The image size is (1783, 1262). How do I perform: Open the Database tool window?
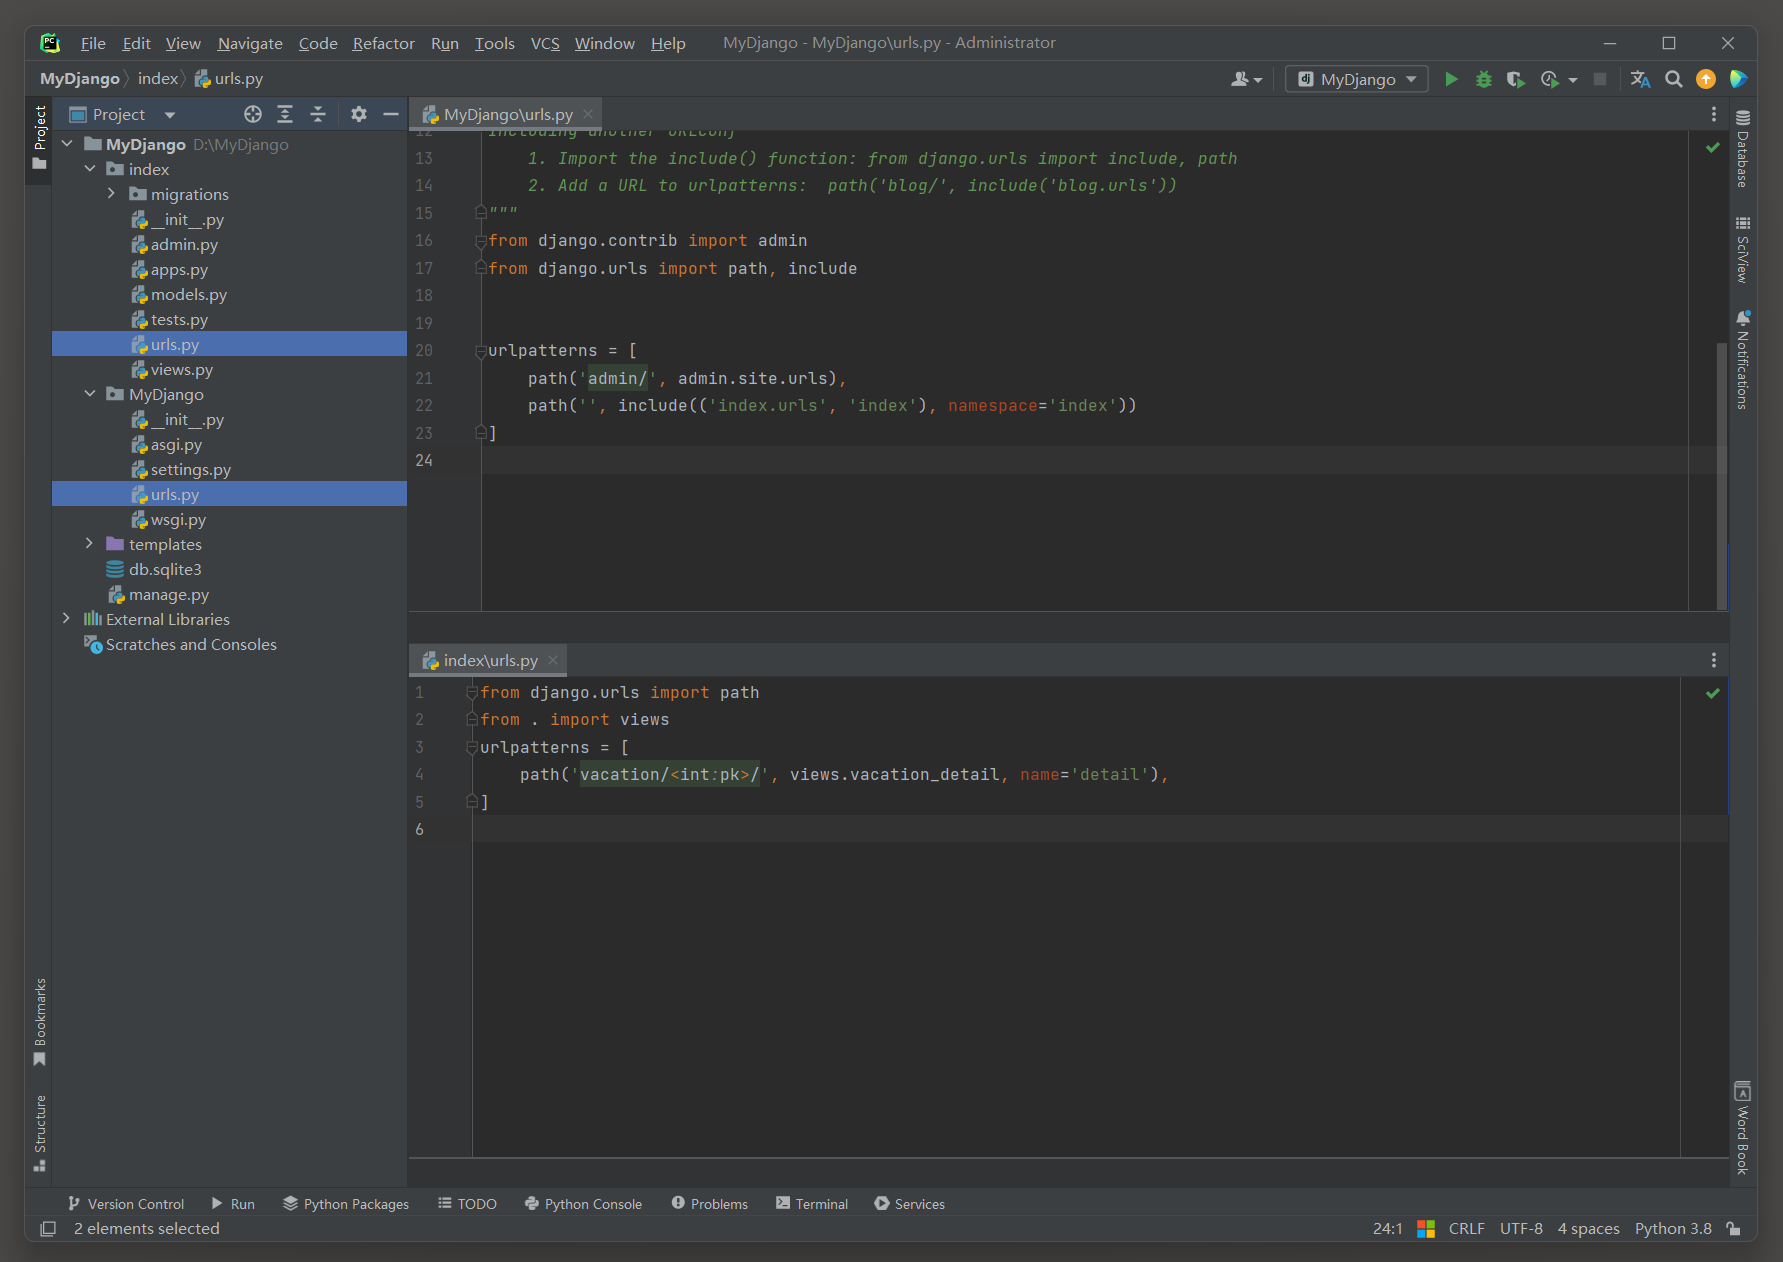click(1742, 149)
